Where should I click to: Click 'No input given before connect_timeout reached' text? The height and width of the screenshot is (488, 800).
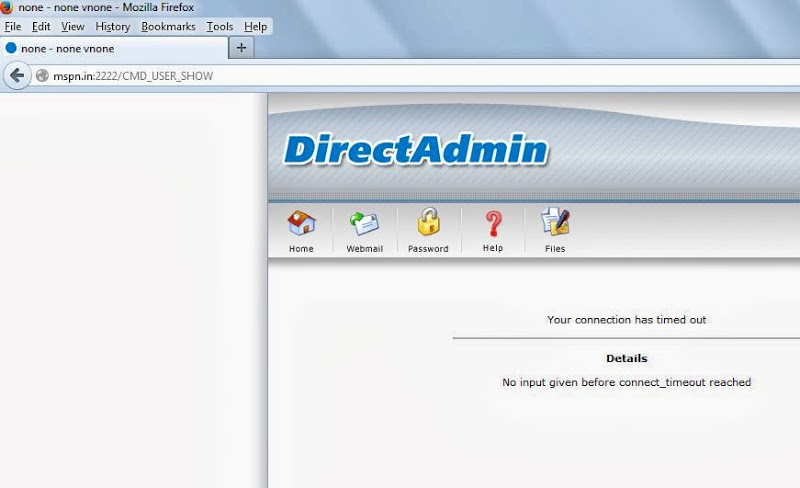coord(627,382)
